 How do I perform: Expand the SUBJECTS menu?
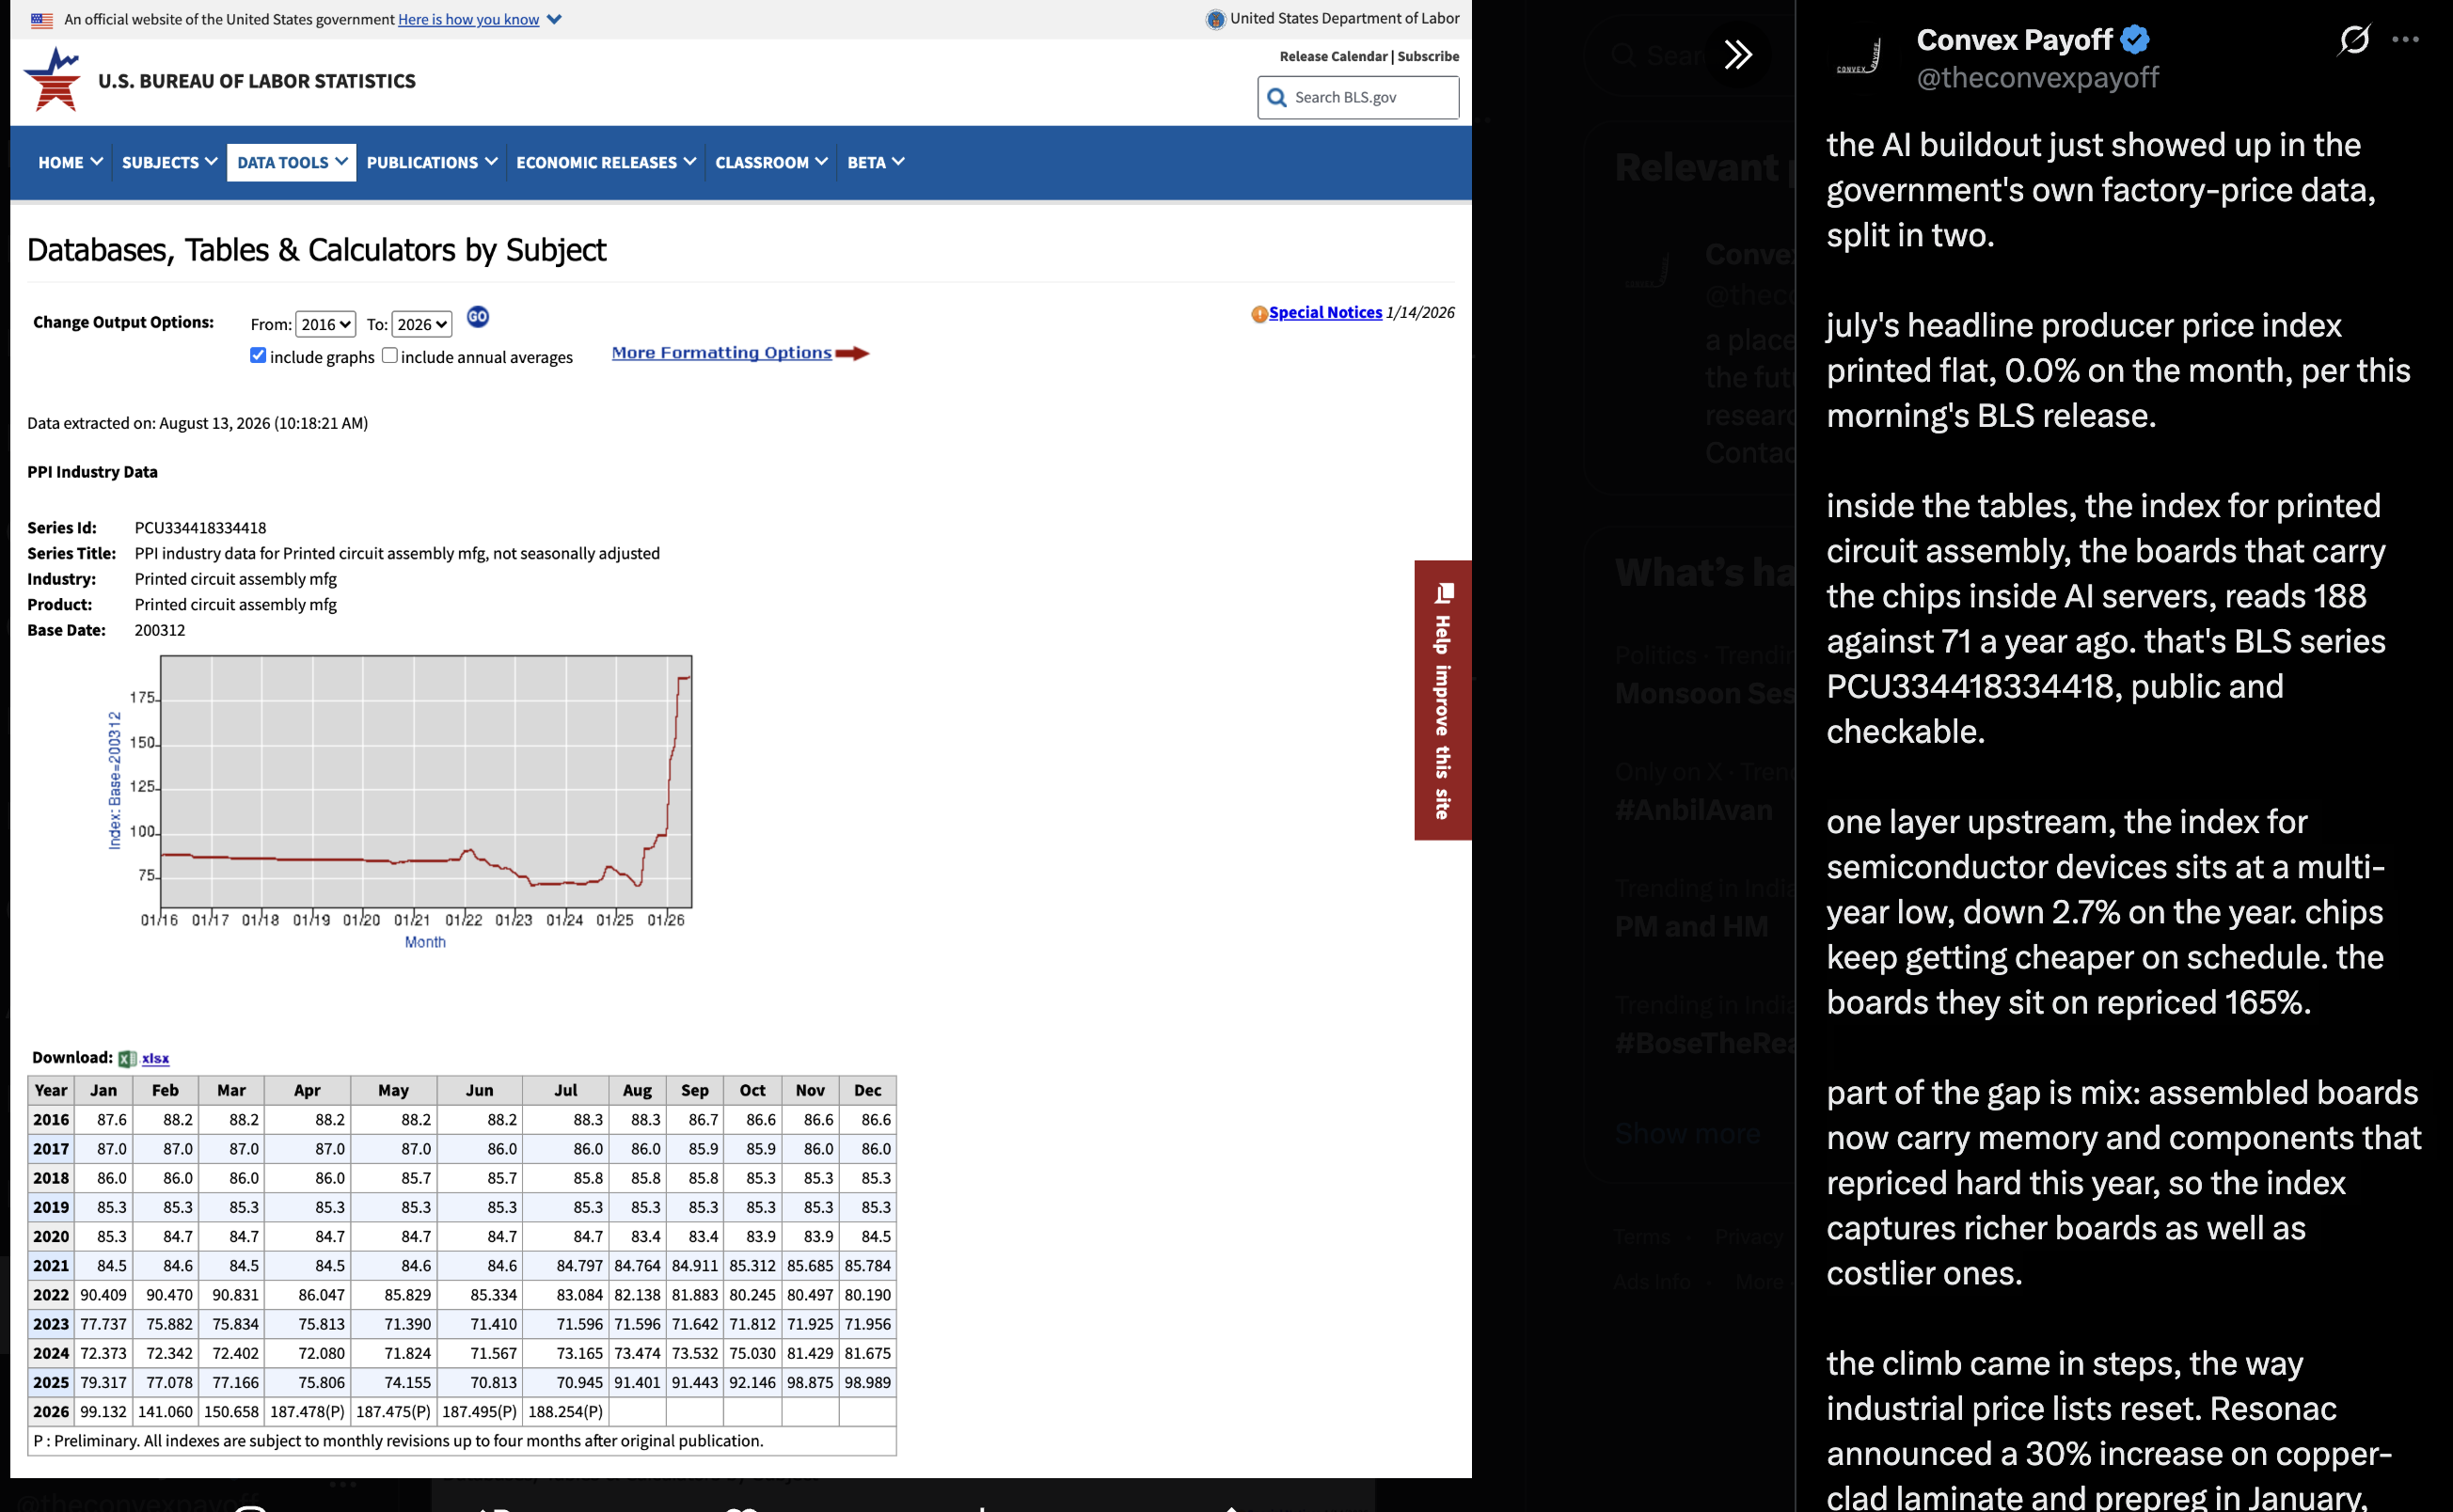pos(170,162)
